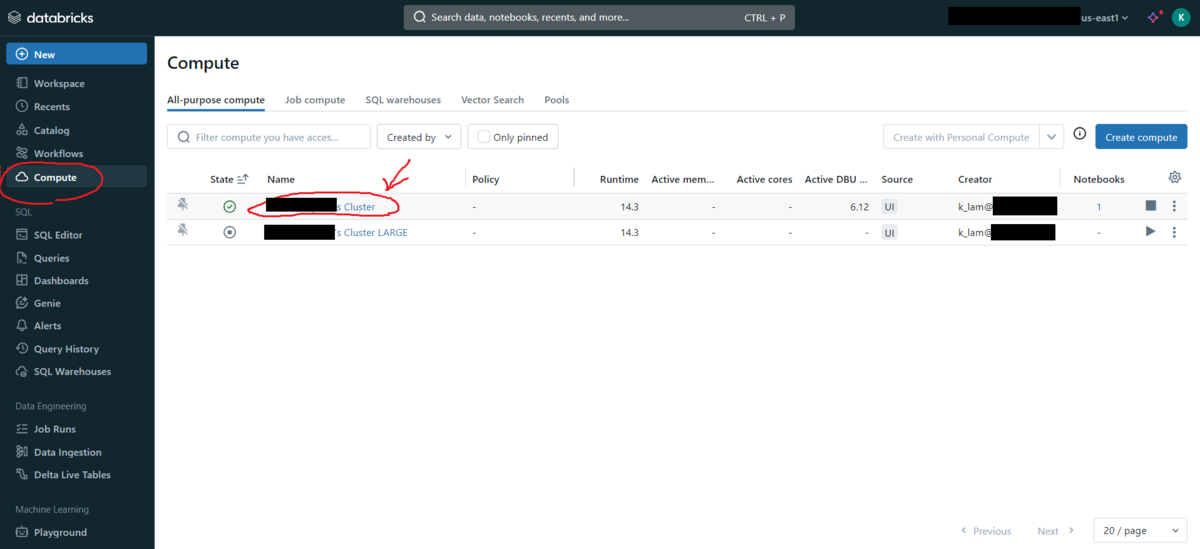Open the Created by dropdown
Viewport: 1200px width, 549px height.
point(418,137)
